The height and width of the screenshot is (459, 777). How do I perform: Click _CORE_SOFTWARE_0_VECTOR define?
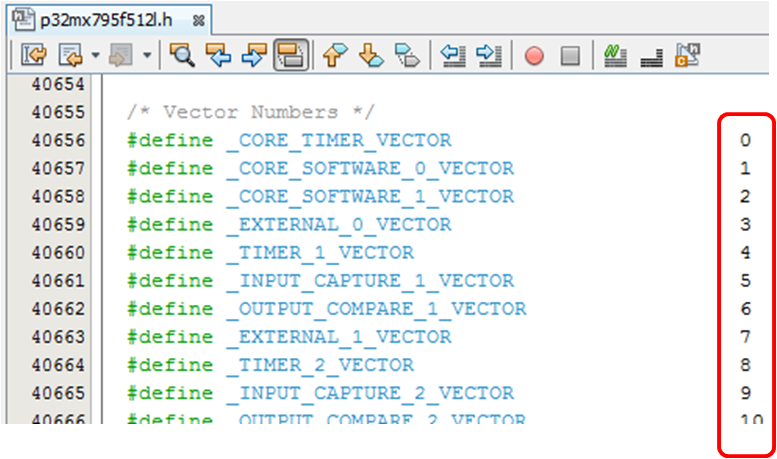pyautogui.click(x=370, y=169)
